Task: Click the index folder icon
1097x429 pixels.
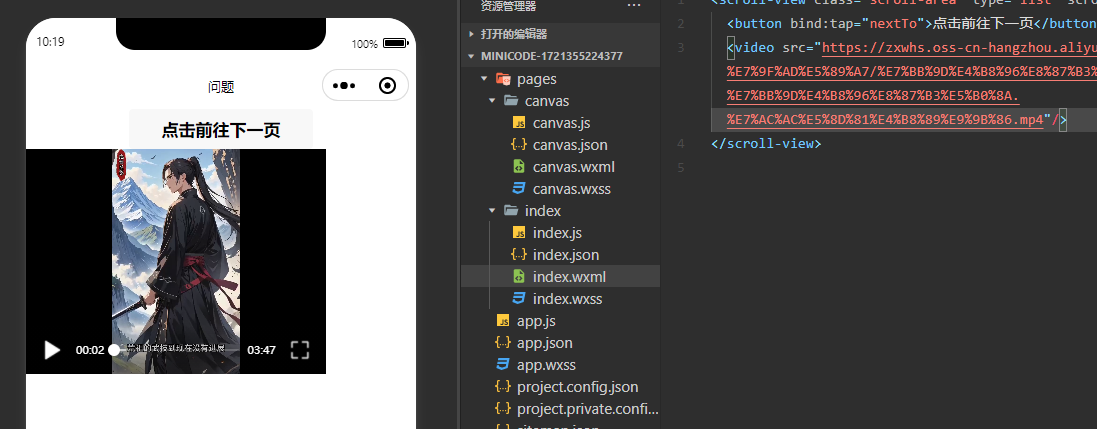Action: 511,211
